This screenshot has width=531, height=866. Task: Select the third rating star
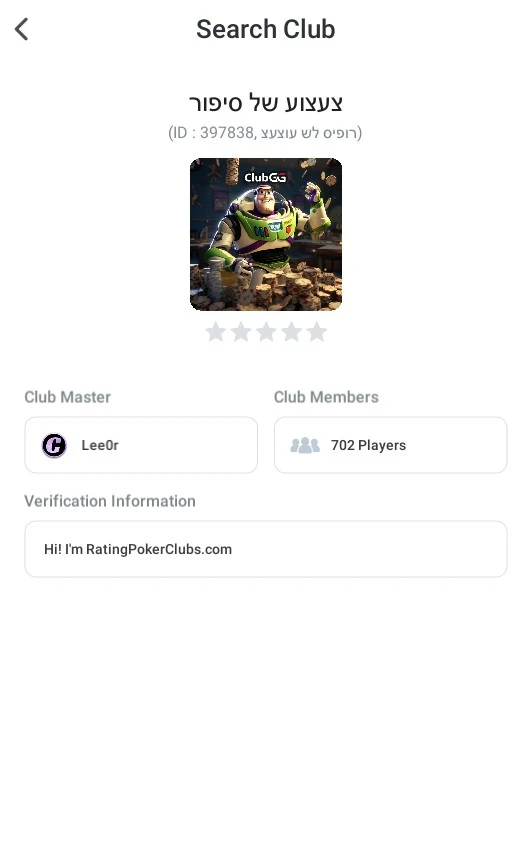pos(266,332)
